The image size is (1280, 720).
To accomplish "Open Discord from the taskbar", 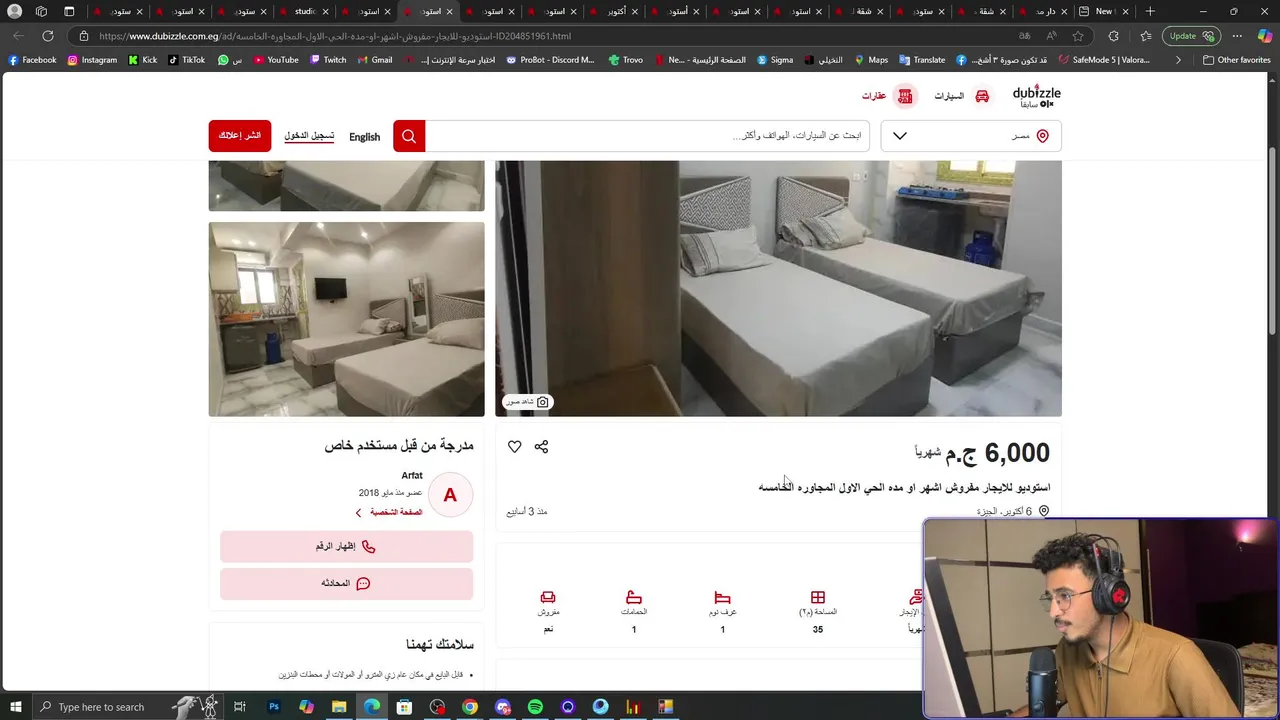I will [502, 707].
